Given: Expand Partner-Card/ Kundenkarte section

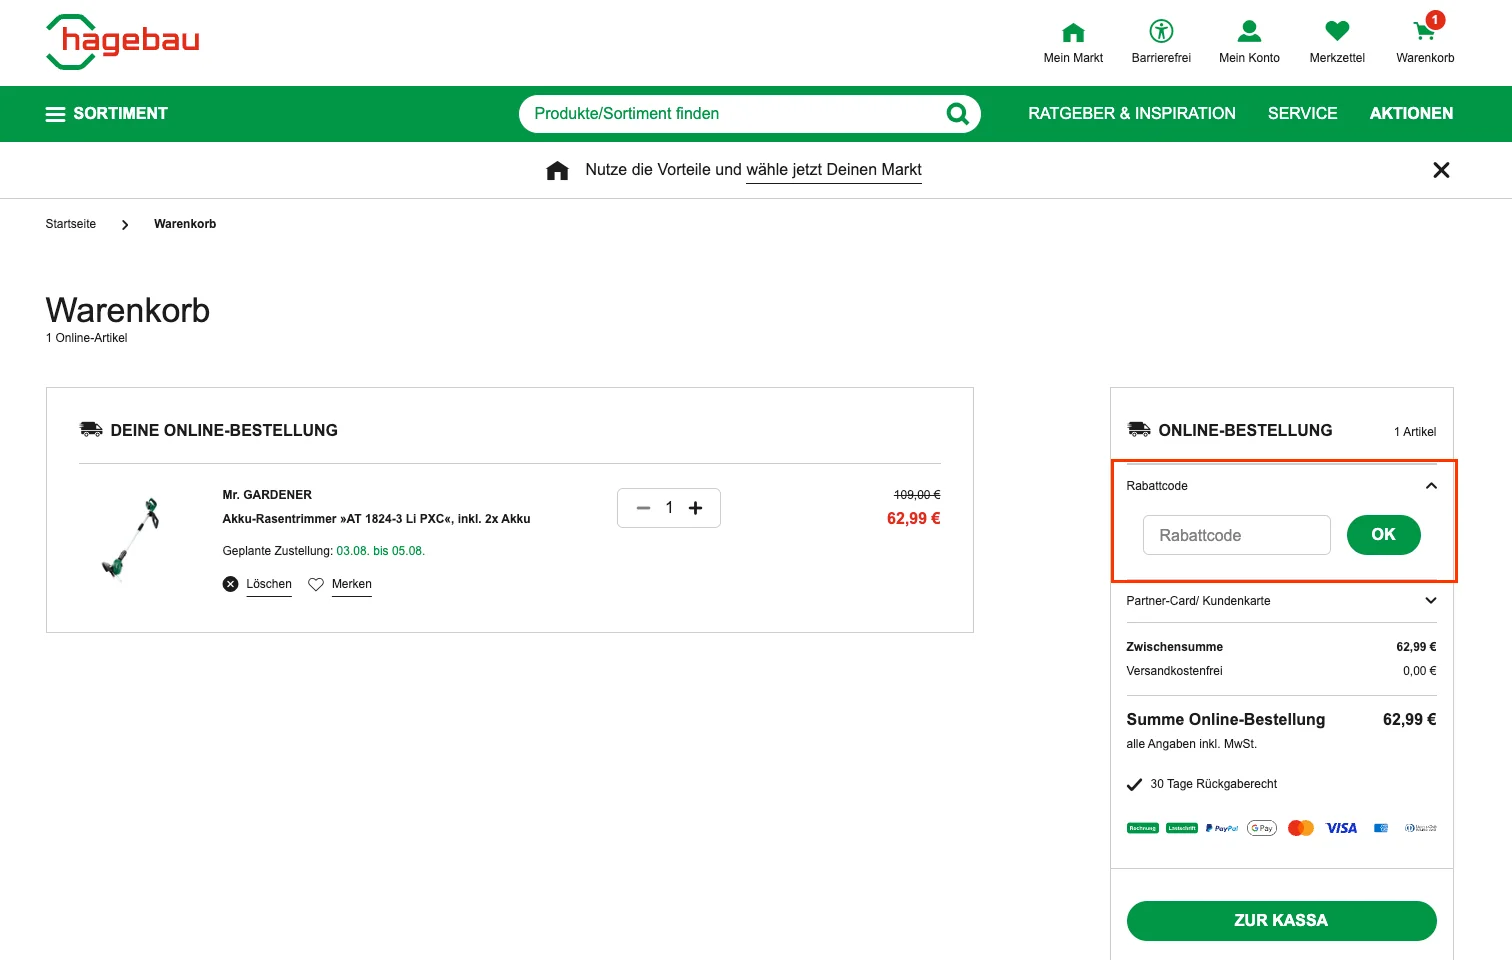Looking at the screenshot, I should (1282, 601).
